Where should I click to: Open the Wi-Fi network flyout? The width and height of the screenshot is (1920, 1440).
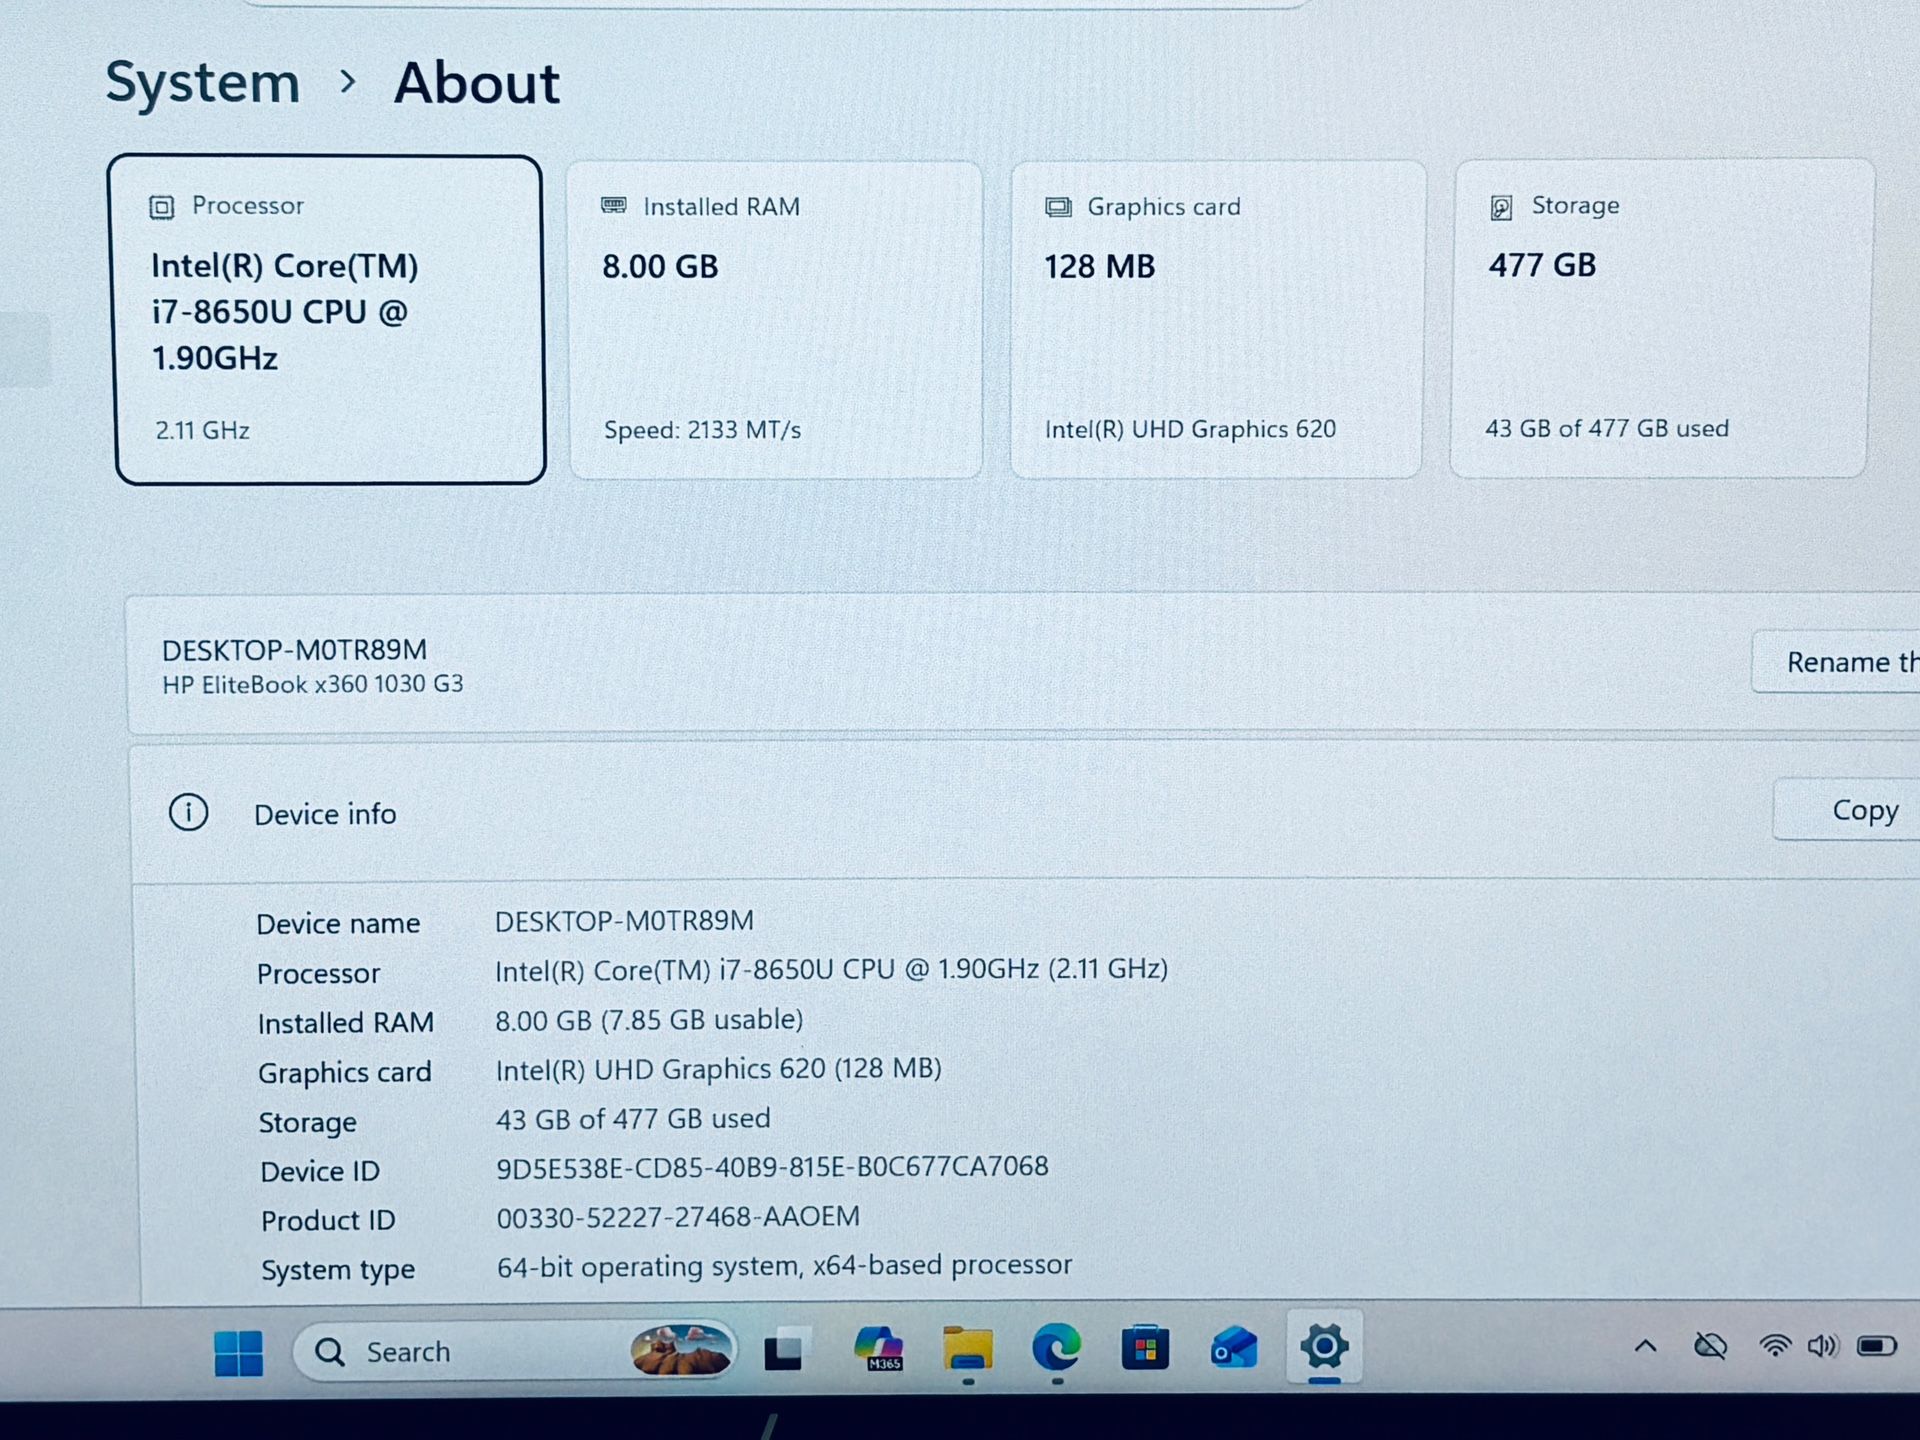tap(1774, 1346)
